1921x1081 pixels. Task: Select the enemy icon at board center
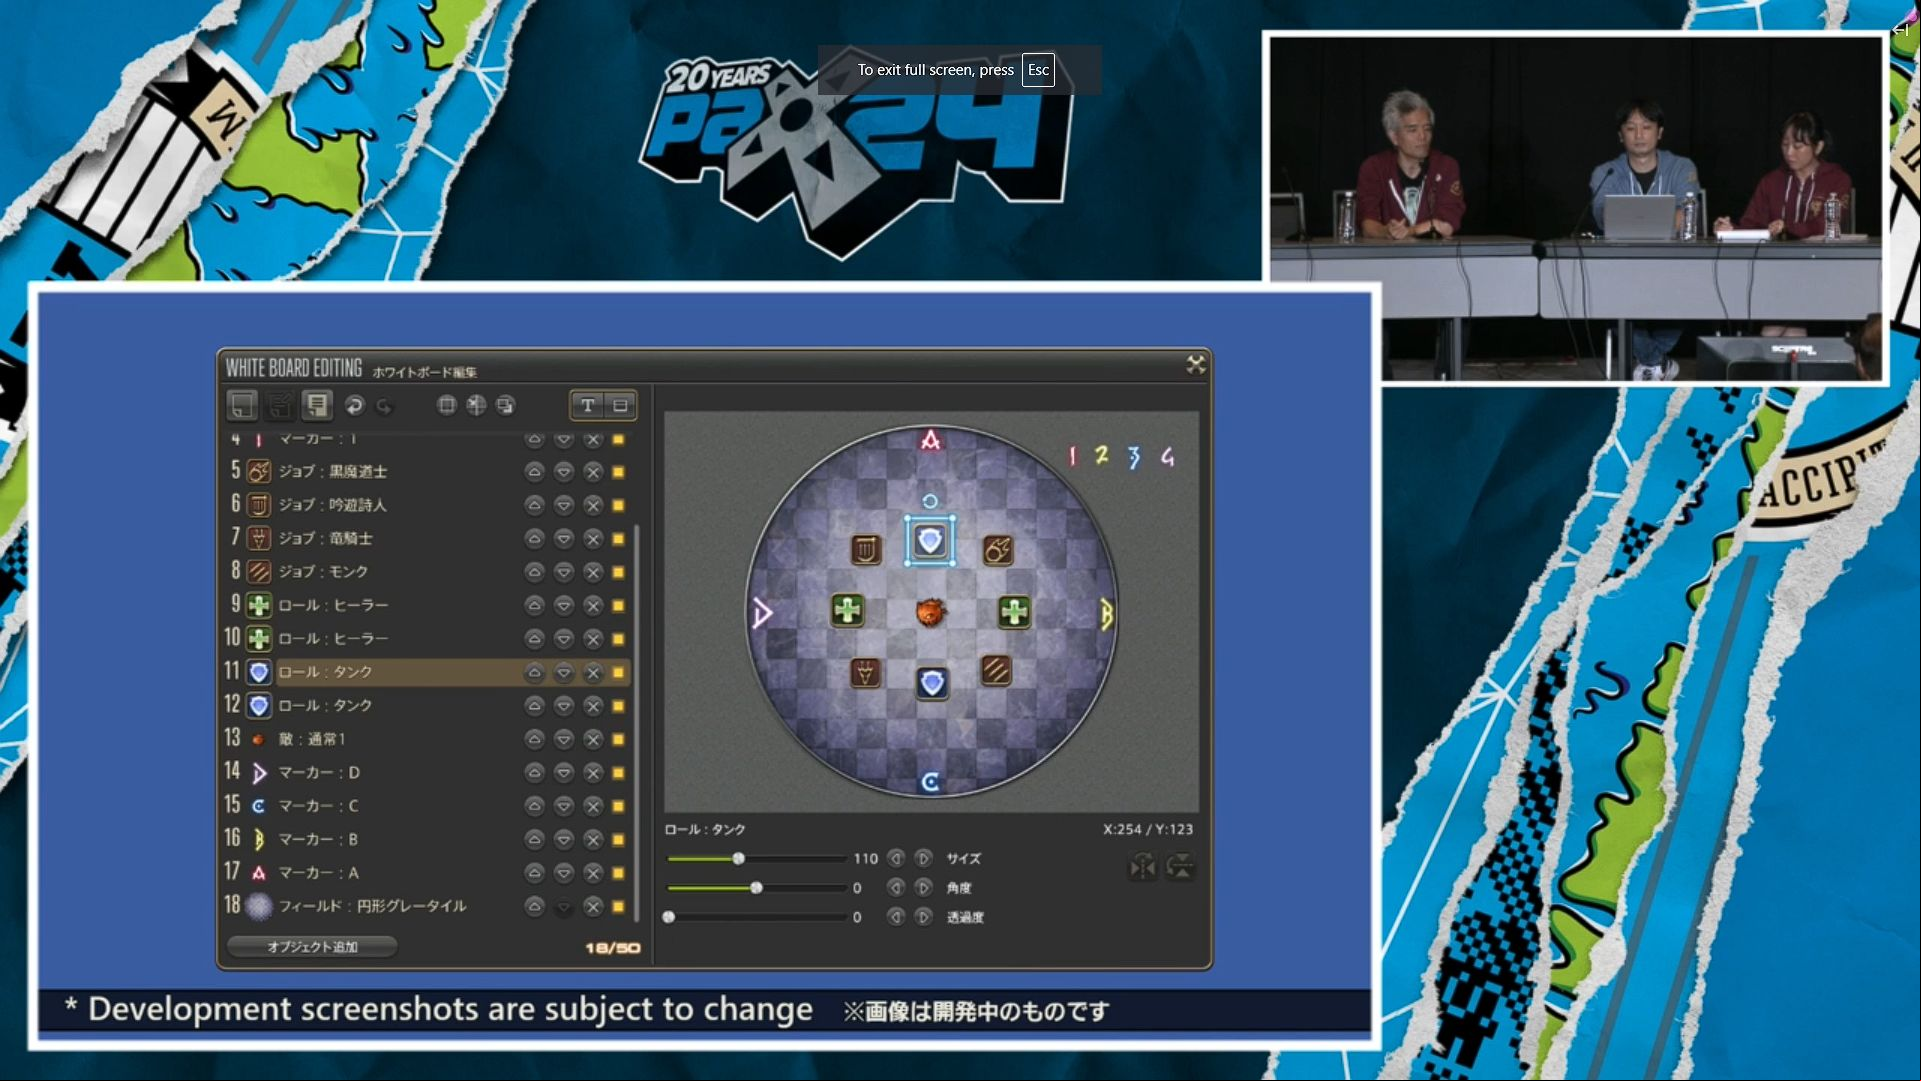click(x=931, y=612)
